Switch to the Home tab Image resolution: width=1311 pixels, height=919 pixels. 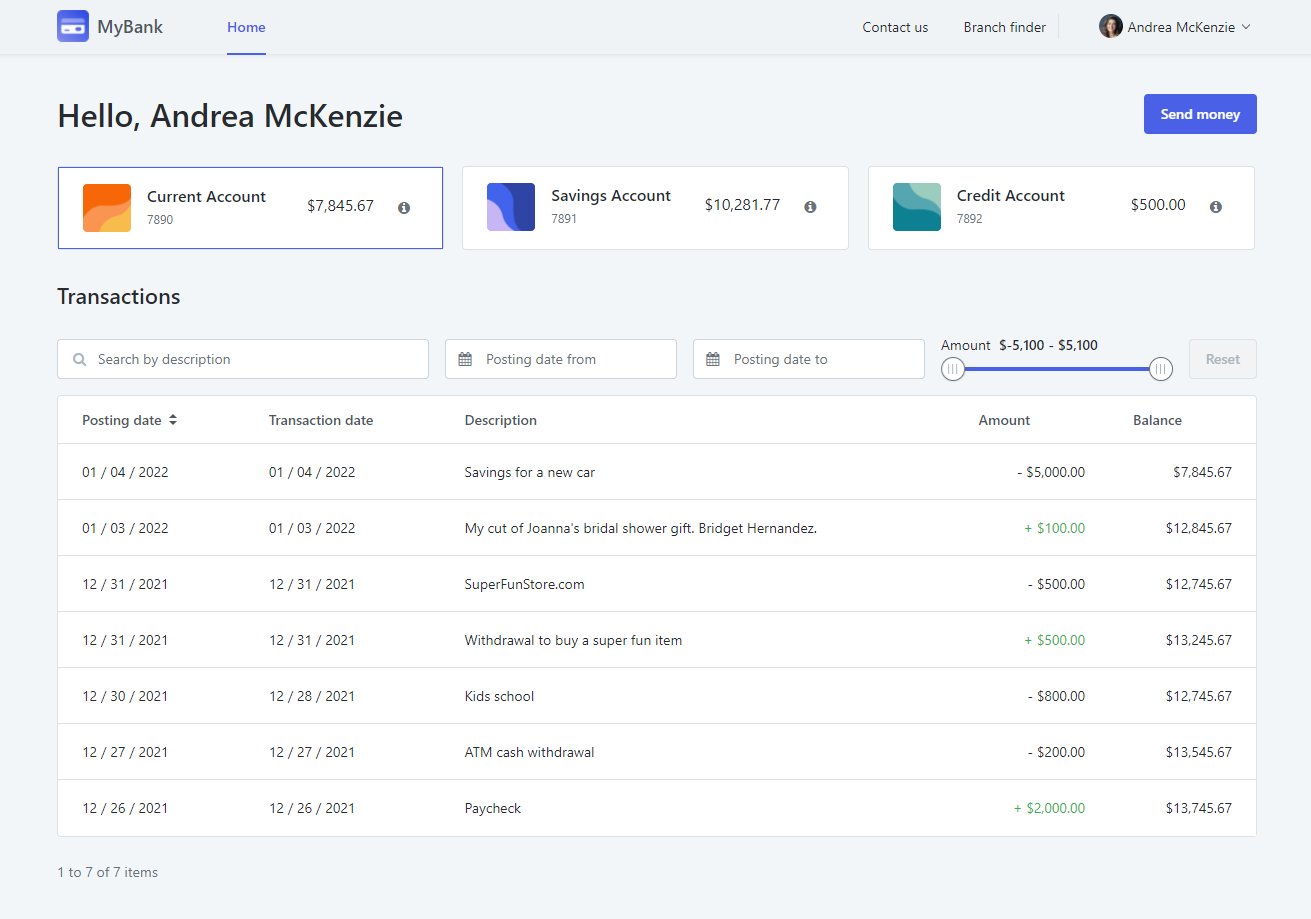pos(246,27)
